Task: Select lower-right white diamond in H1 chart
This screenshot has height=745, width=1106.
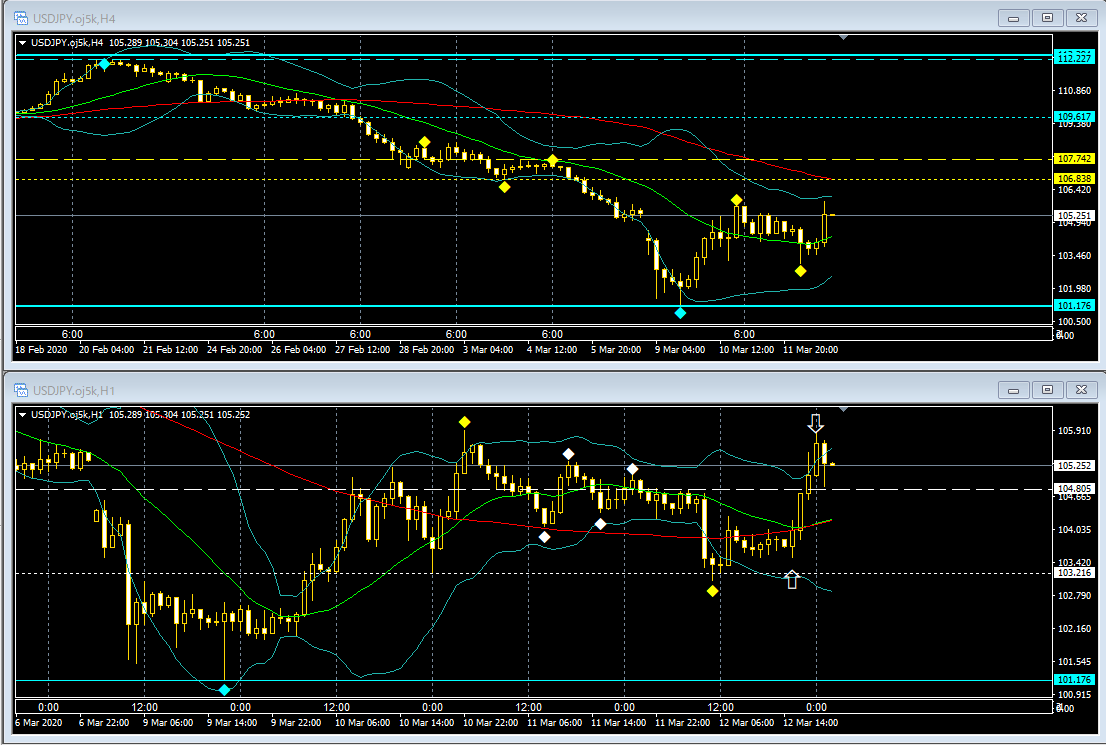Action: point(600,523)
